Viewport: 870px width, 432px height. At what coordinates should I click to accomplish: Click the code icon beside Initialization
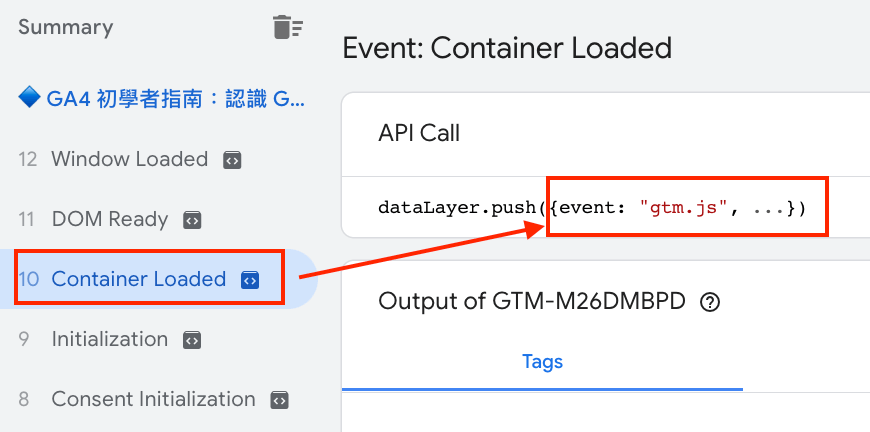tap(192, 339)
